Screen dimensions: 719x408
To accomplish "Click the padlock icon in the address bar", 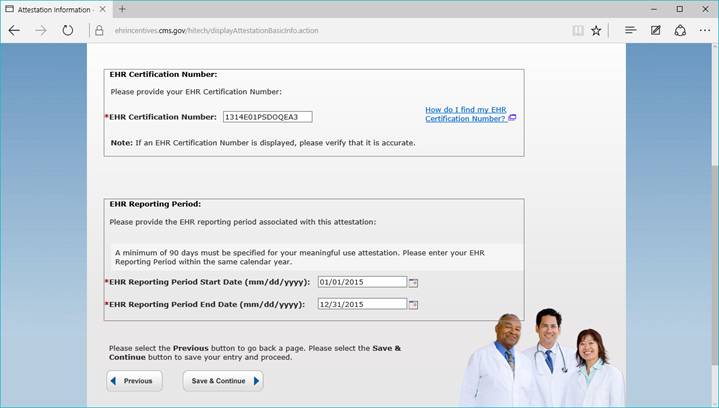I will pos(99,30).
